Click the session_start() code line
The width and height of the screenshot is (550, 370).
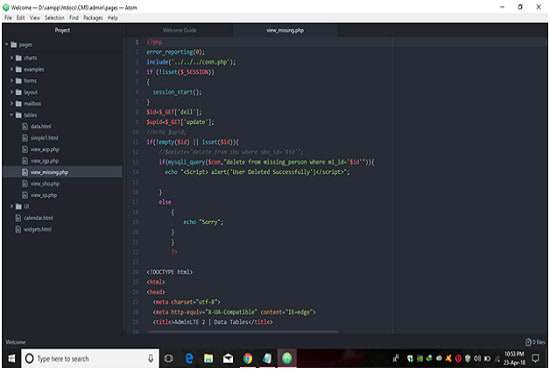pyautogui.click(x=177, y=92)
